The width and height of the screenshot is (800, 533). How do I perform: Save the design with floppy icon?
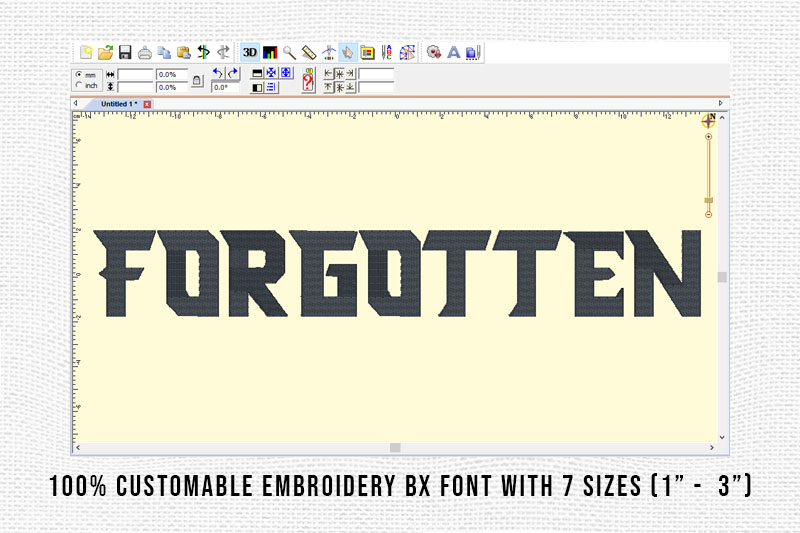125,53
